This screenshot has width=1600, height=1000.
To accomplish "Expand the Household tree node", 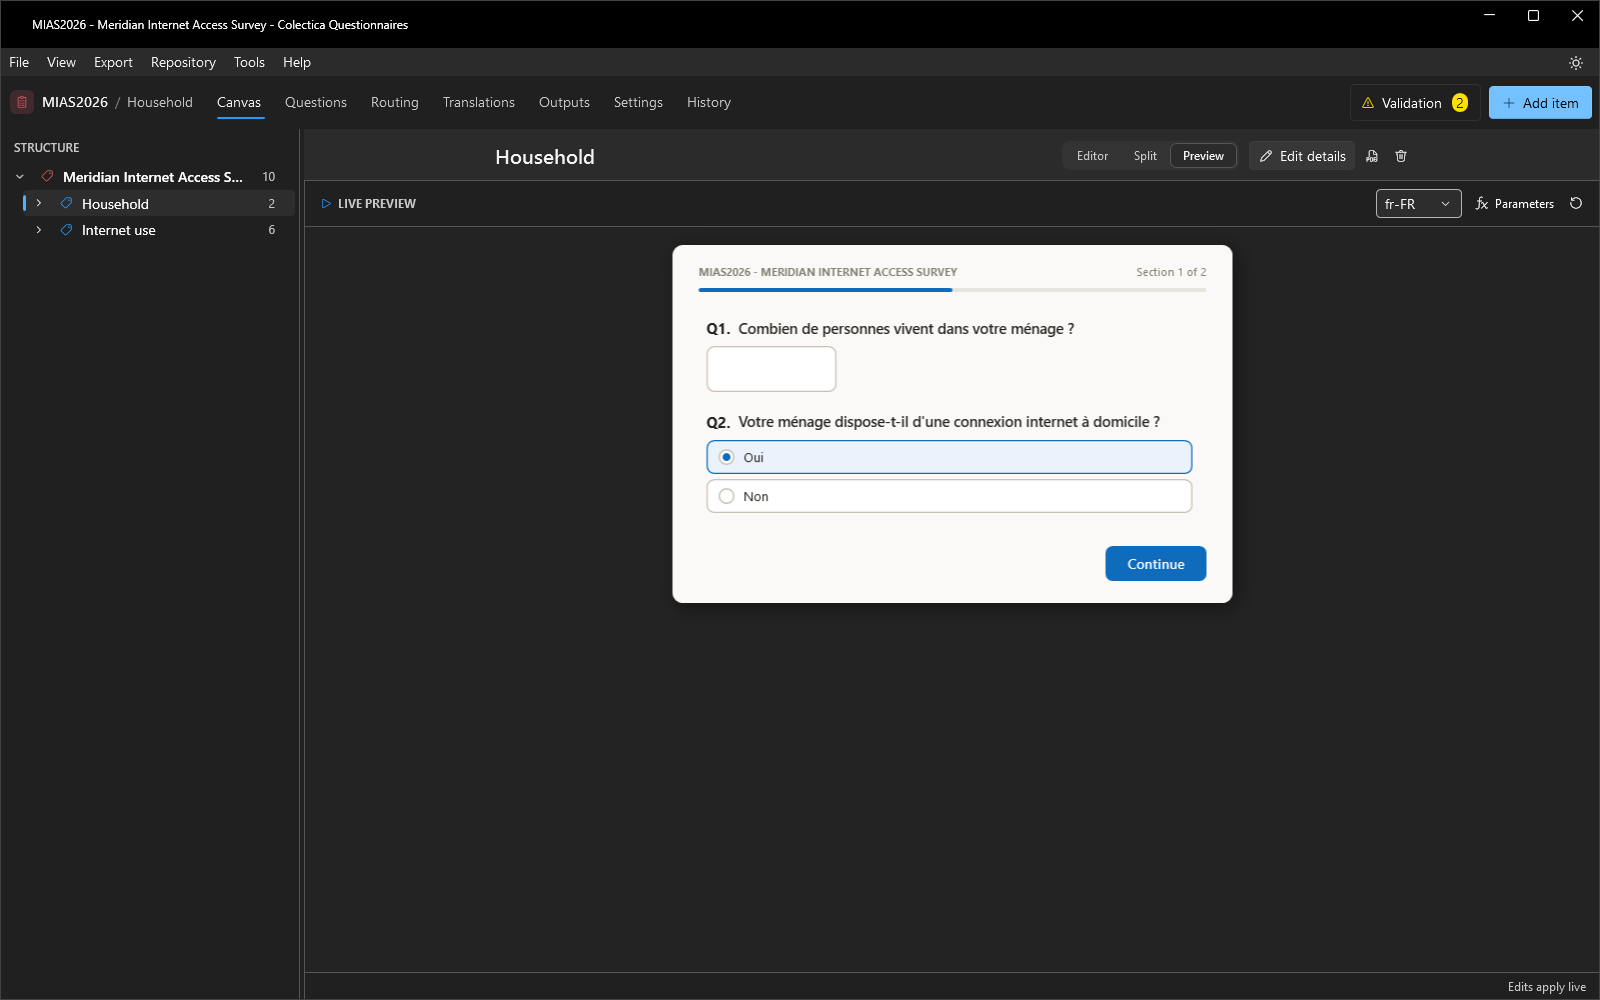I will 39,203.
